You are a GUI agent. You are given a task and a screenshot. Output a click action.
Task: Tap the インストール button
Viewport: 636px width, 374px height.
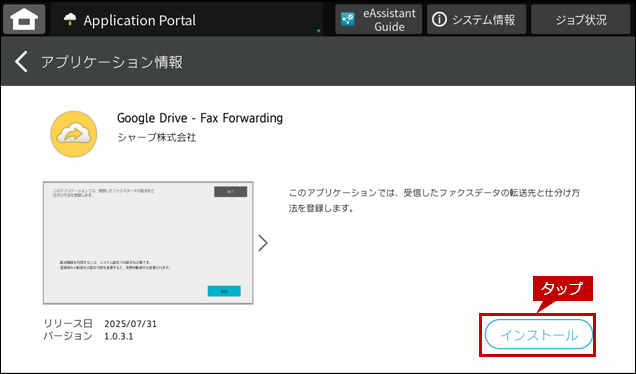[x=538, y=335]
